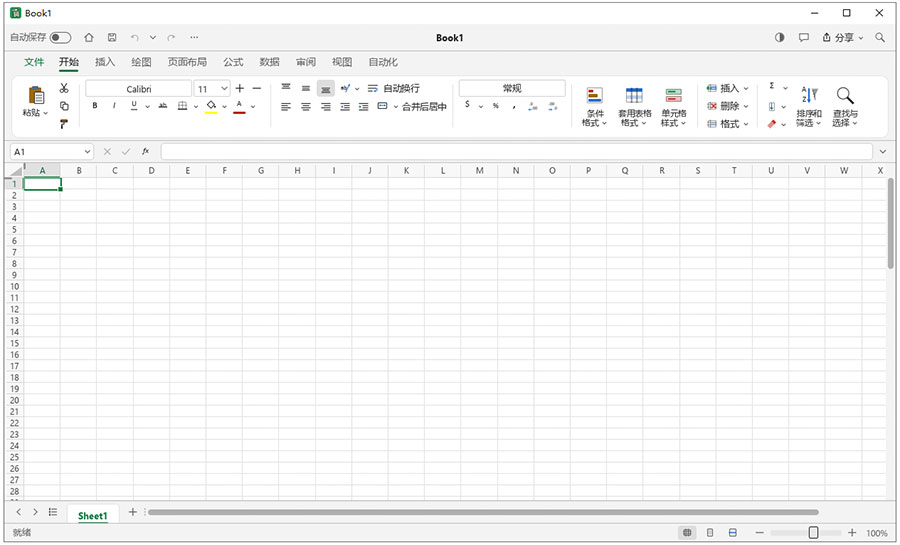Open font size dropdown showing 11

(x=224, y=89)
